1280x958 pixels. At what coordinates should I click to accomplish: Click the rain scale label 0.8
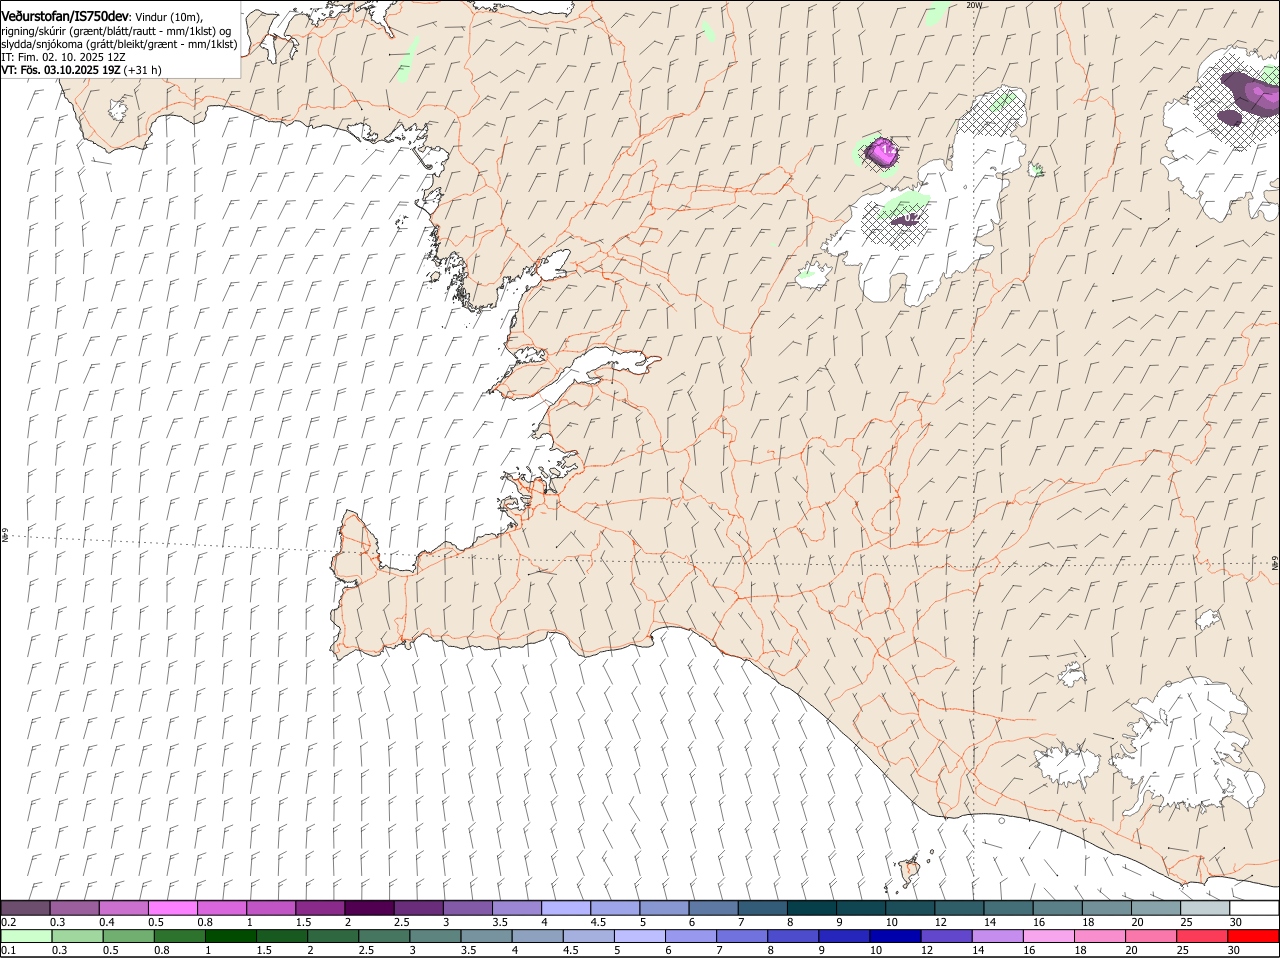click(161, 950)
